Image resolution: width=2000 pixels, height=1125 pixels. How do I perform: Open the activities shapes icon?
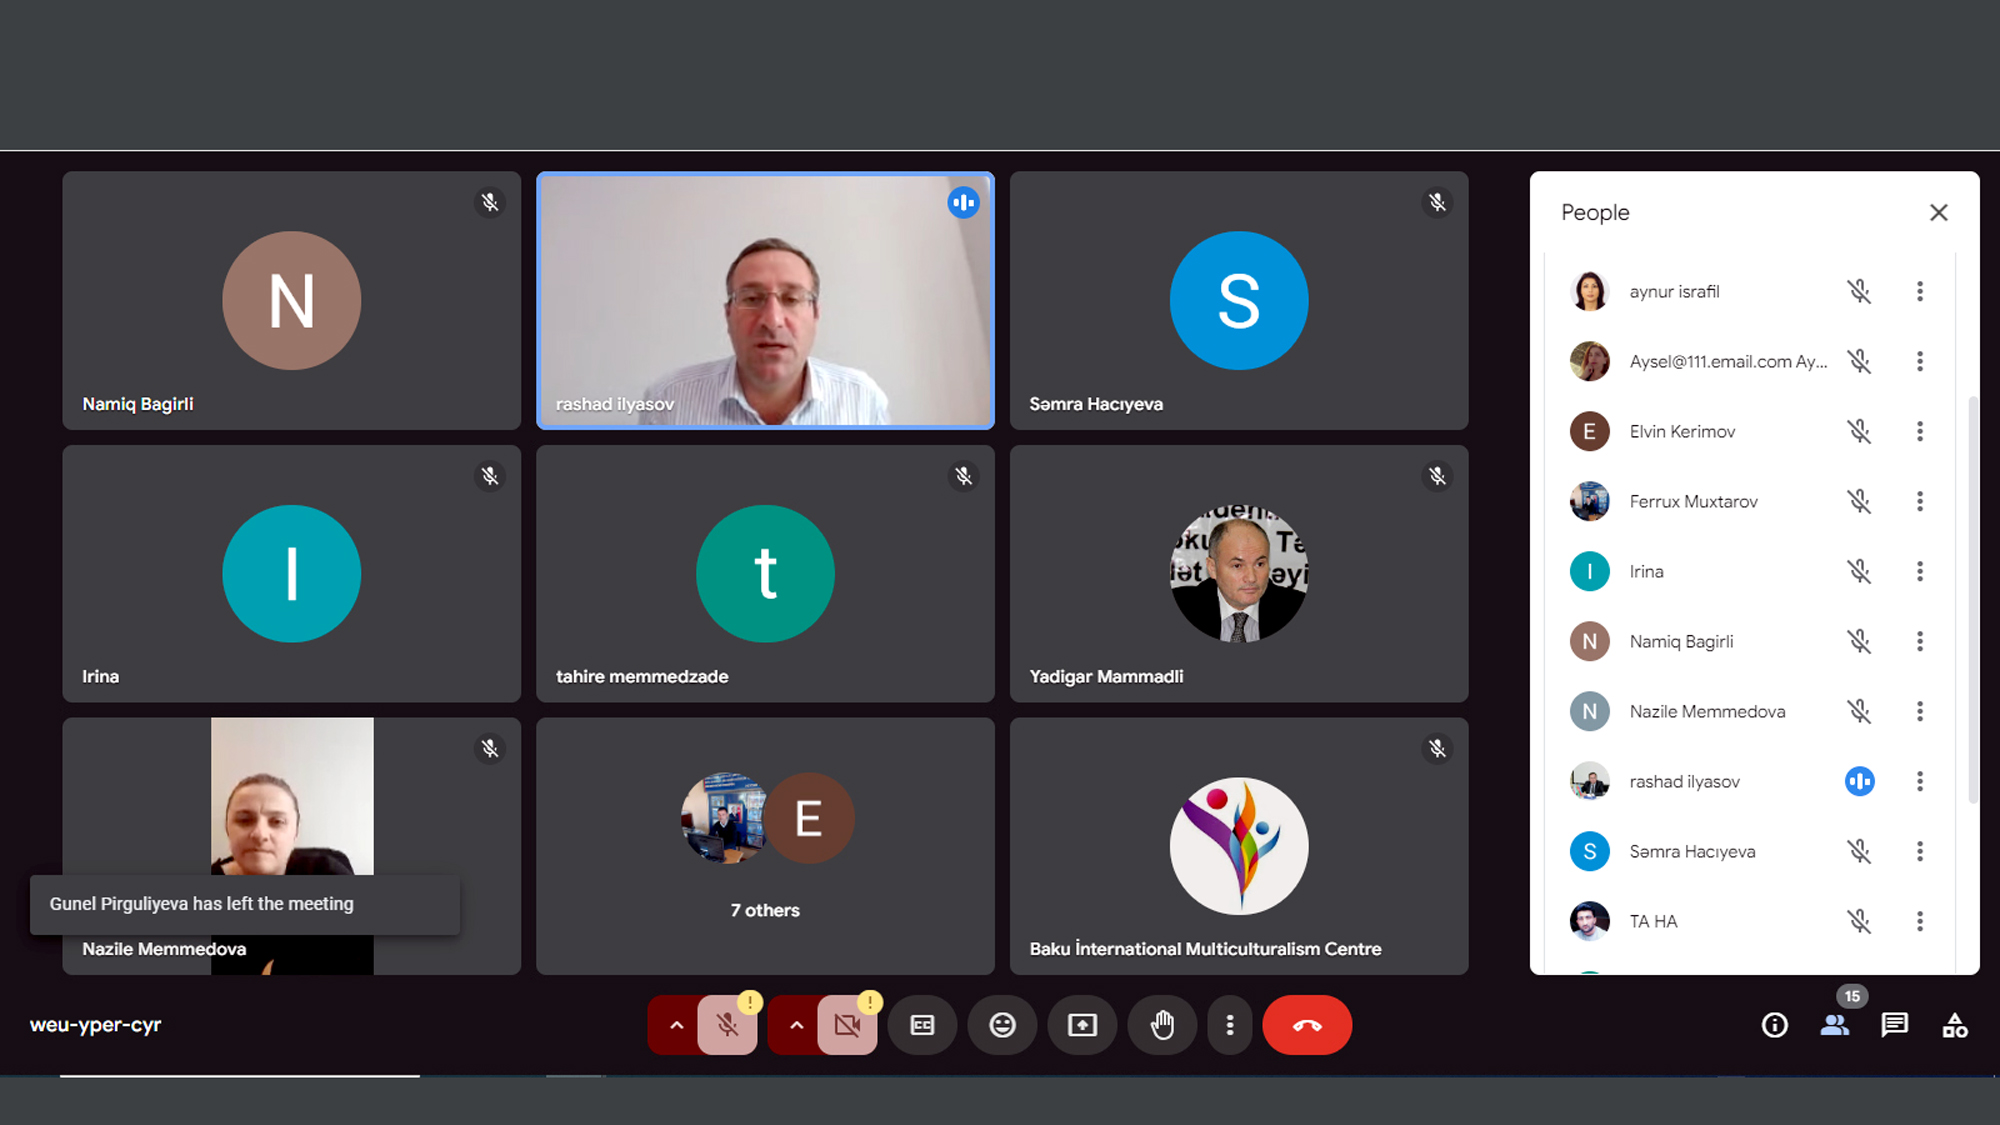(1954, 1025)
